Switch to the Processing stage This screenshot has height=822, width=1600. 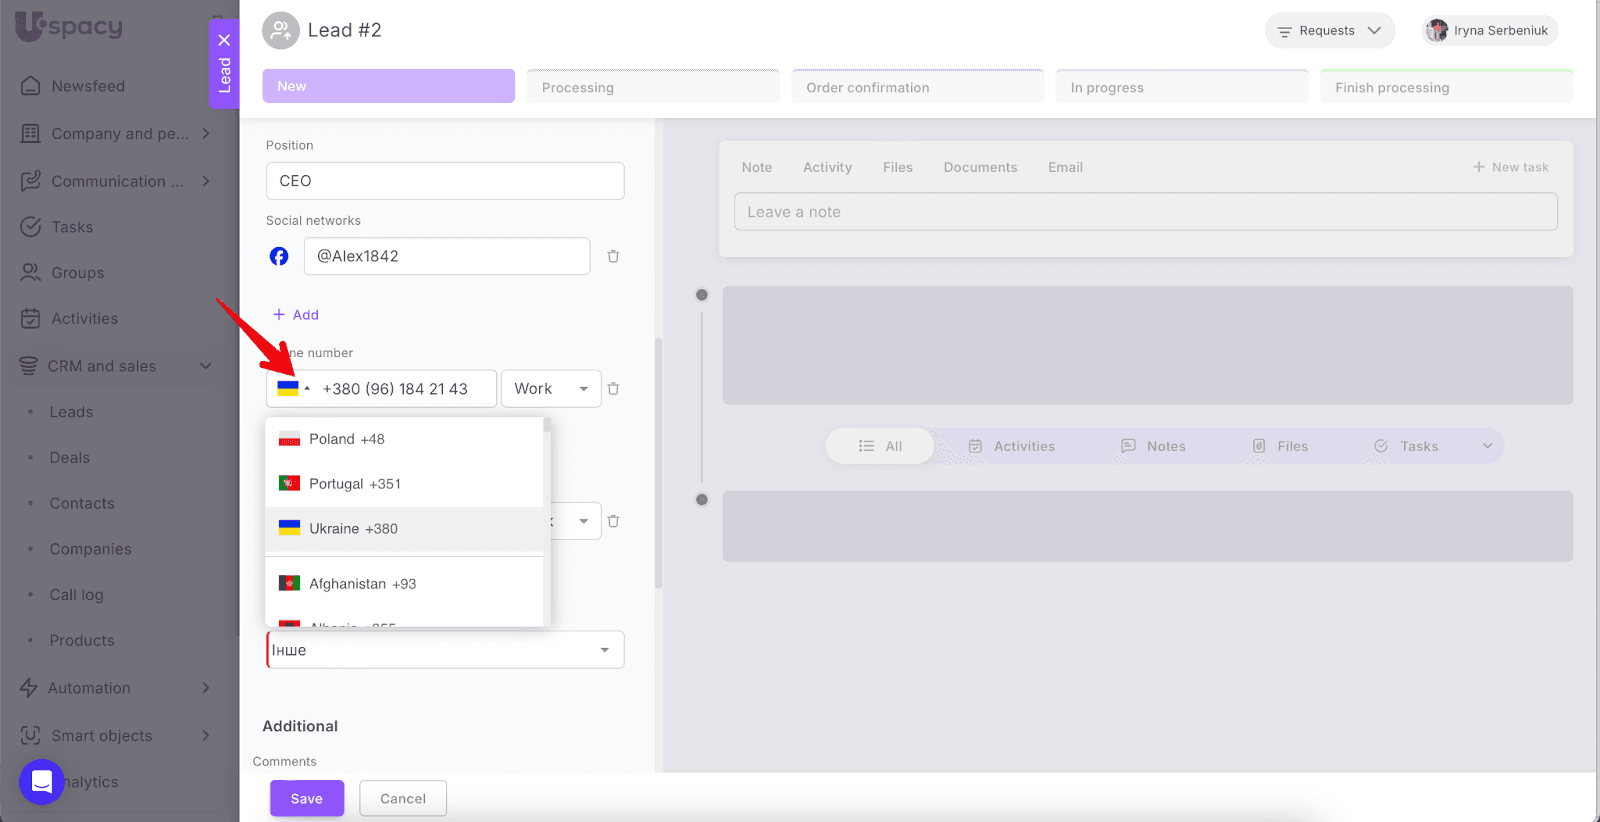tap(653, 87)
